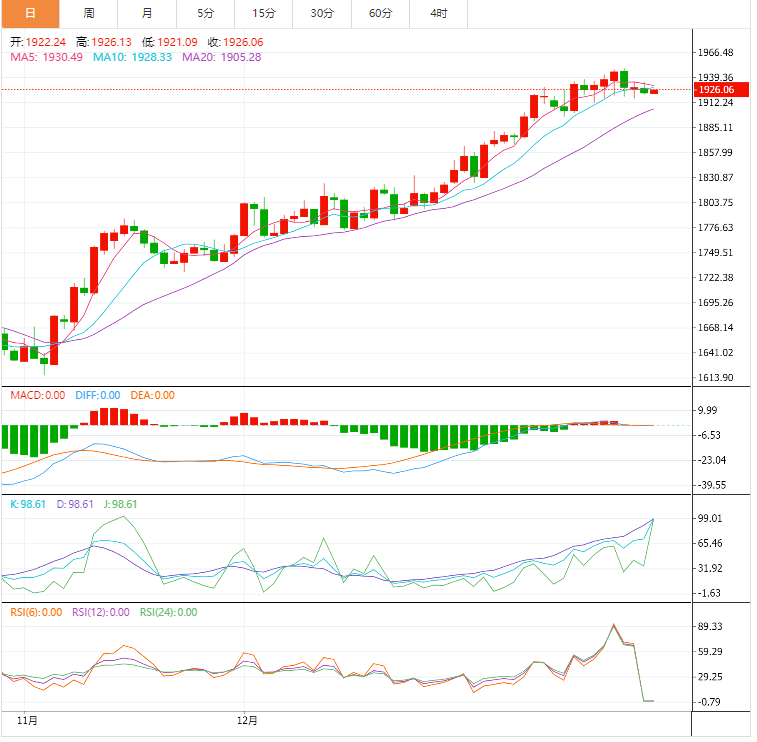Click the MACD indicator label
Screen dimensions: 757x742
[x=37, y=395]
